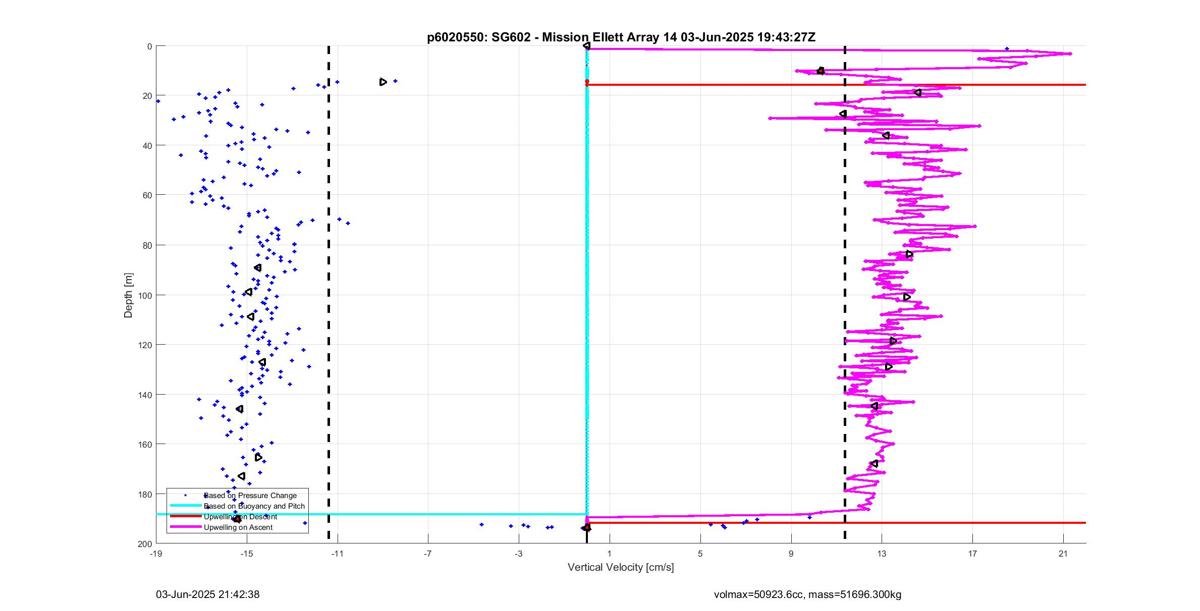Click x-axis tick label '13'
Image resolution: width=1200 pixels, height=611 pixels.
tap(882, 553)
